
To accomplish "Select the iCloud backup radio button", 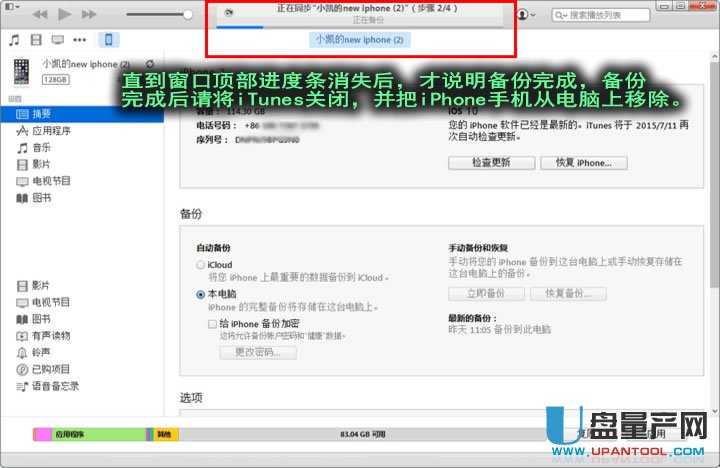I will click(x=200, y=265).
